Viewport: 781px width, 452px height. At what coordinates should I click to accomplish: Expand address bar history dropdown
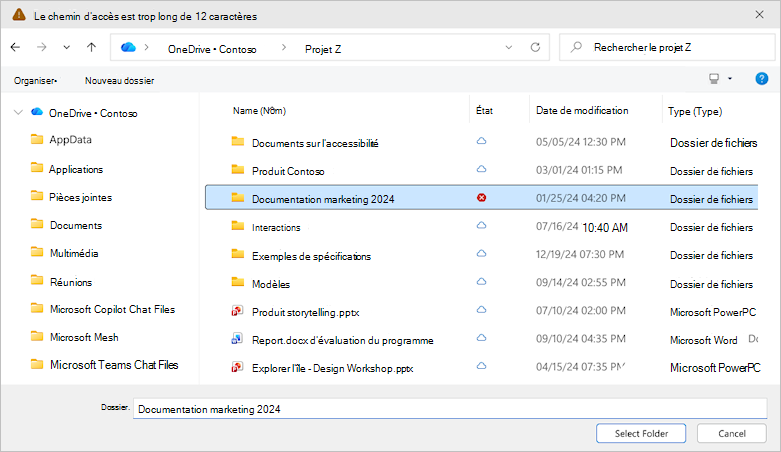509,48
